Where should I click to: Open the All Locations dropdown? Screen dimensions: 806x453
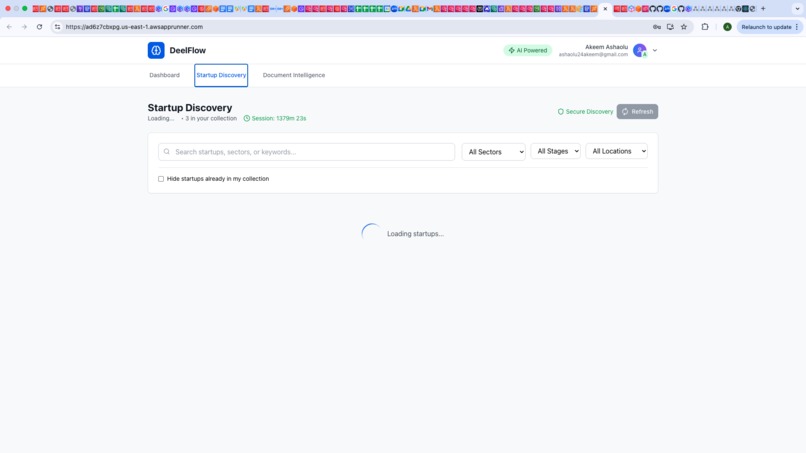pos(616,151)
